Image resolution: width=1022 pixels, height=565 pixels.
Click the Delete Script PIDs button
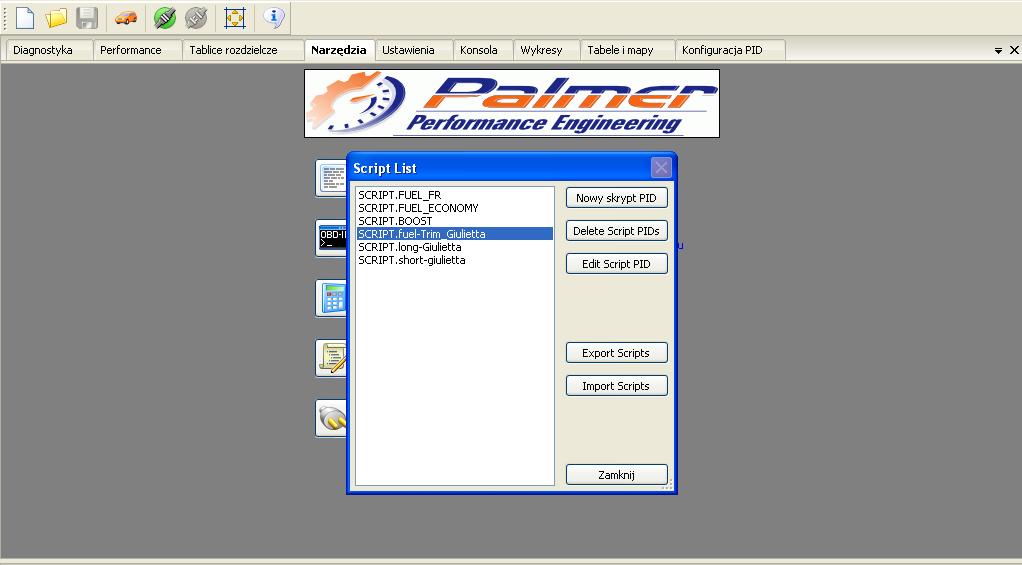coord(617,231)
